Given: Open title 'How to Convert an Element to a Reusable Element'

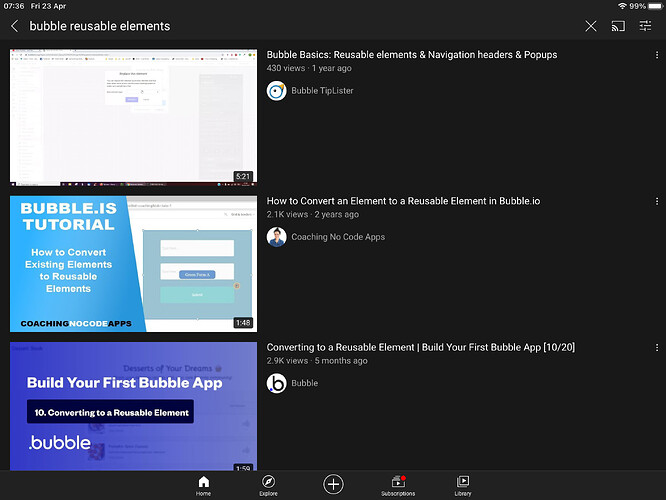Looking at the screenshot, I should coord(403,201).
